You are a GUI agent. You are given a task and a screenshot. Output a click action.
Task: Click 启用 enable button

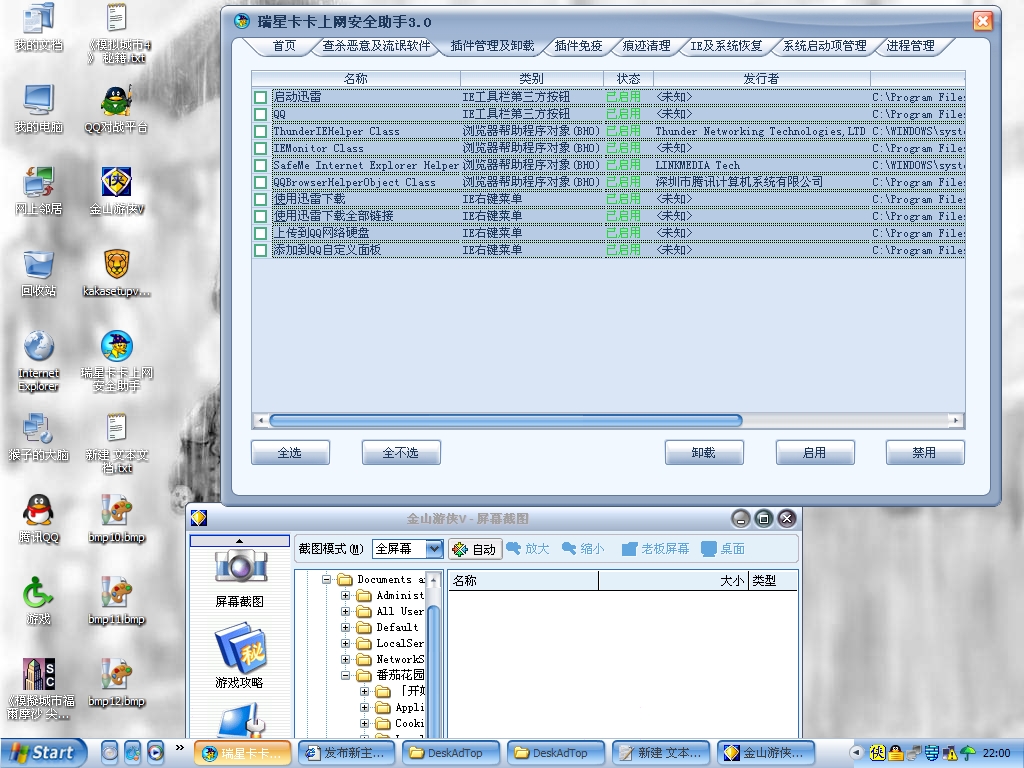pos(815,453)
